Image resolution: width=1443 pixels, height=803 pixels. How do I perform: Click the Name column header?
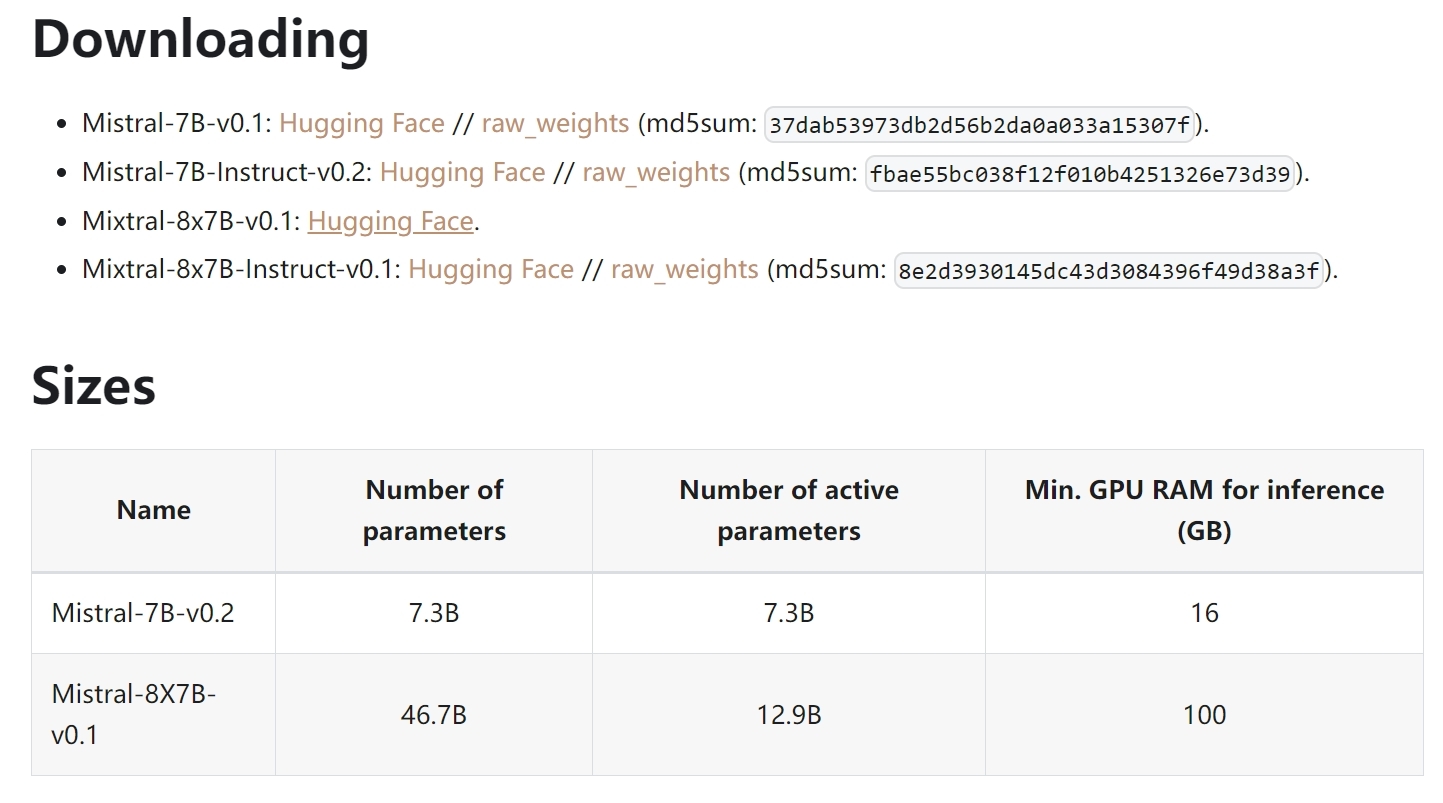tap(153, 510)
